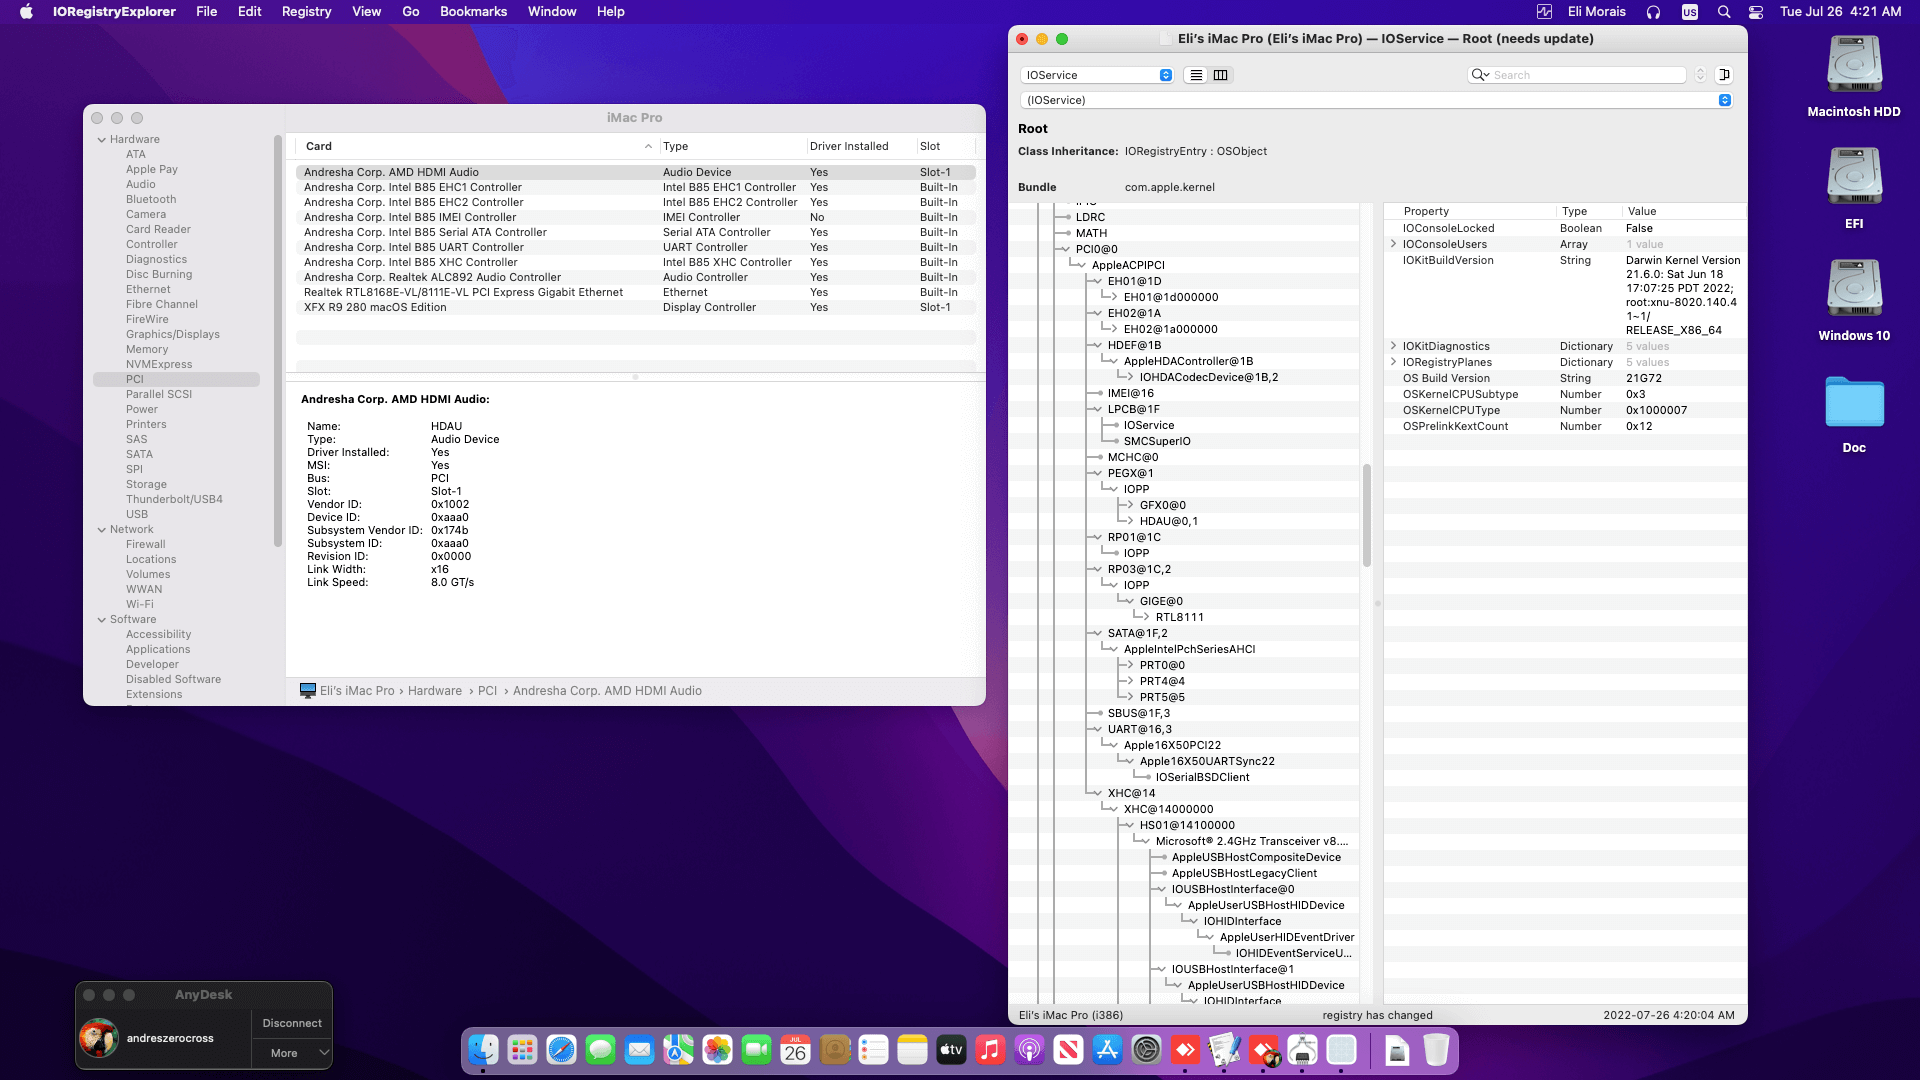Collapse the Hardware section in the sidebar
The image size is (1920, 1080).
click(x=101, y=139)
